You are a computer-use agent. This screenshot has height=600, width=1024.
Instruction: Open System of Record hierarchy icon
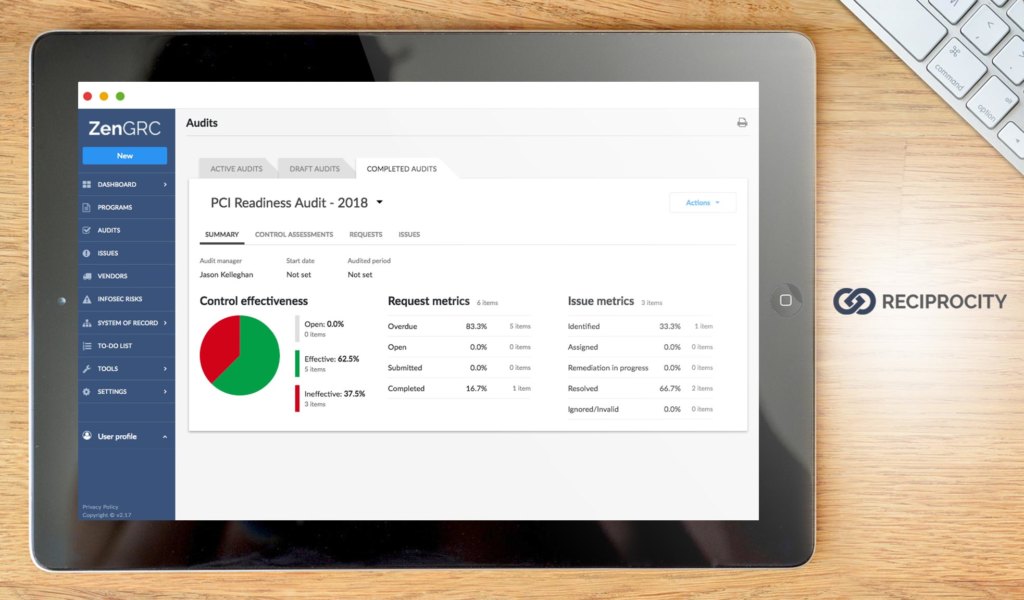tap(86, 322)
